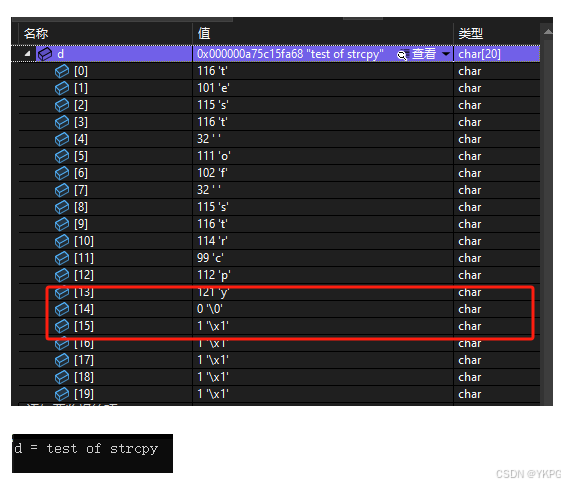Screen dimensions: 565x485
Task: Select the value 101 'e'
Action: tap(213, 88)
